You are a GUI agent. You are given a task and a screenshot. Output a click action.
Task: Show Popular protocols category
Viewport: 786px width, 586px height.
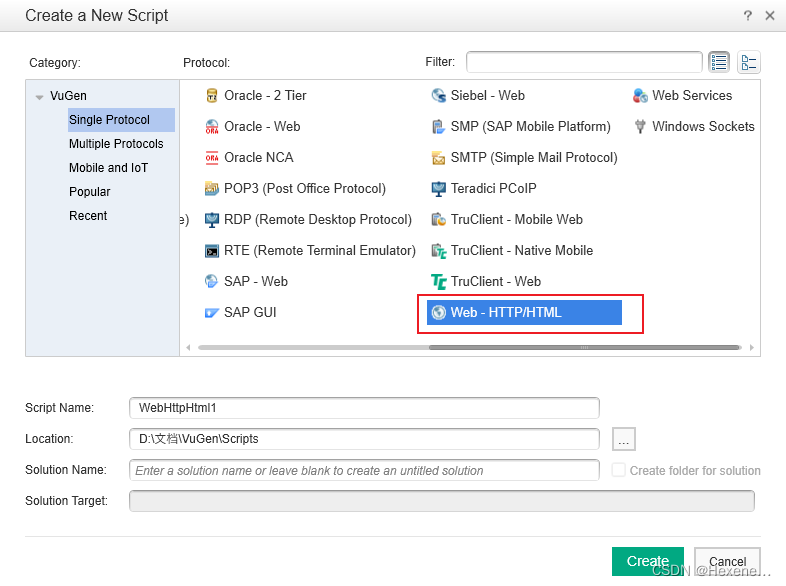click(x=90, y=192)
